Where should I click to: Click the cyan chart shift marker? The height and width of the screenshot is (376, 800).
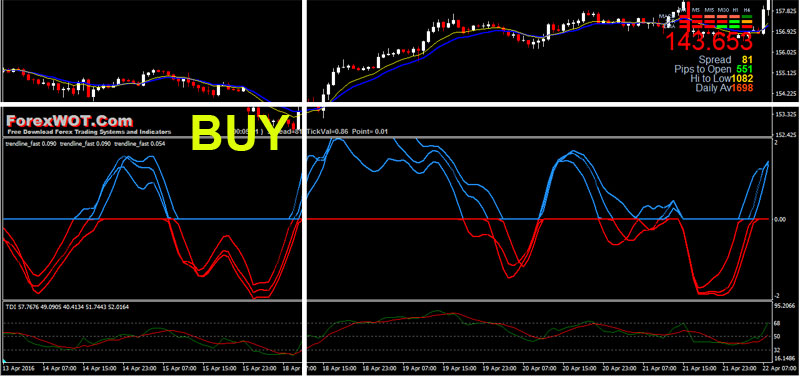[5, 362]
